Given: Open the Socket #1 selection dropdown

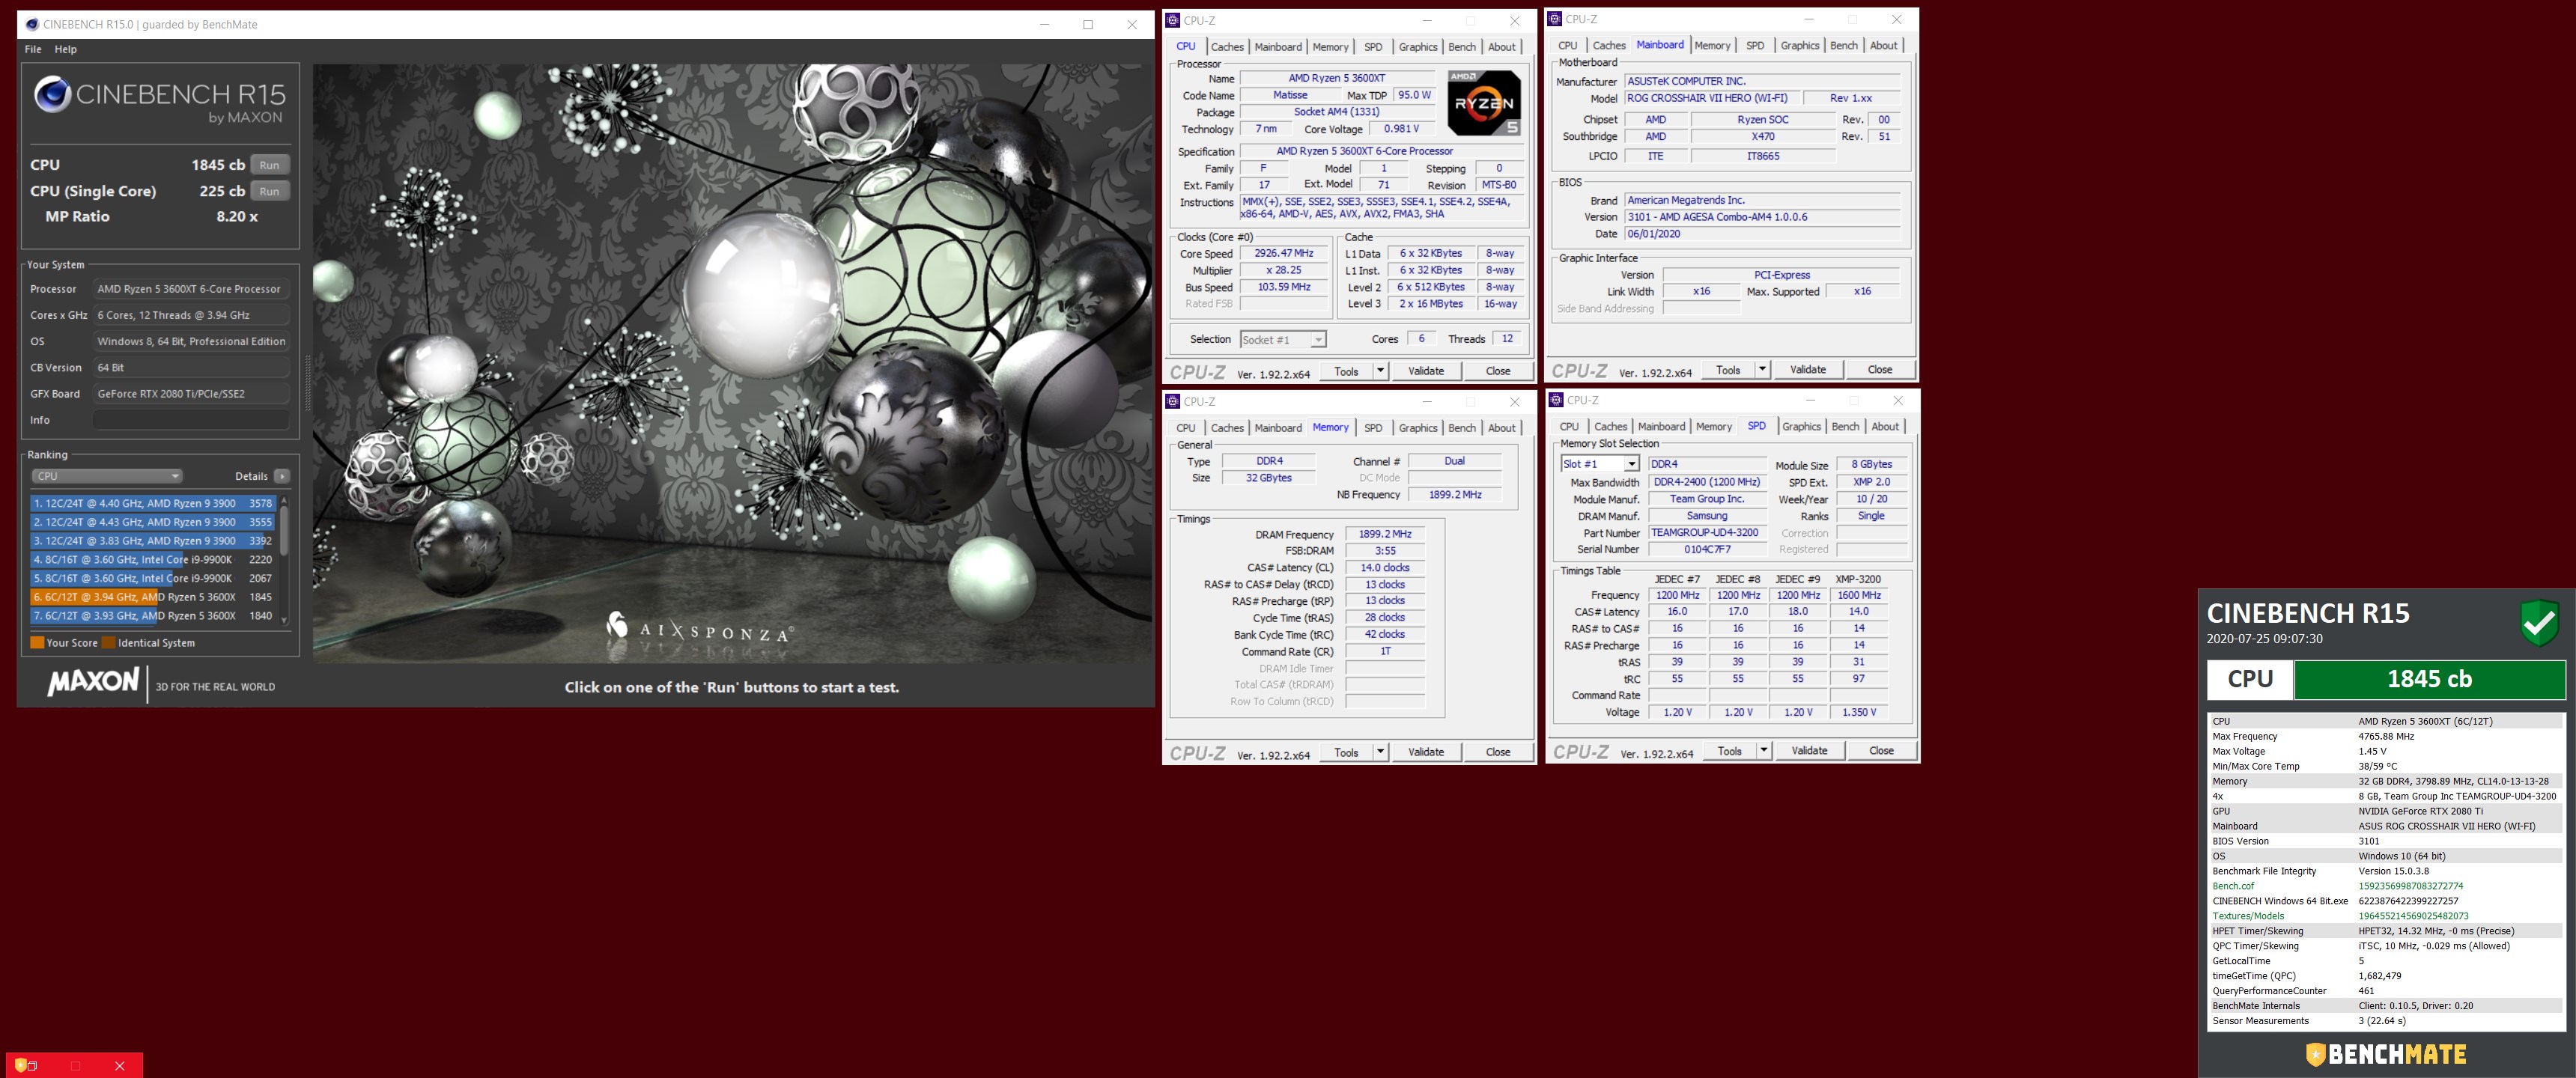Looking at the screenshot, I should [x=1283, y=340].
